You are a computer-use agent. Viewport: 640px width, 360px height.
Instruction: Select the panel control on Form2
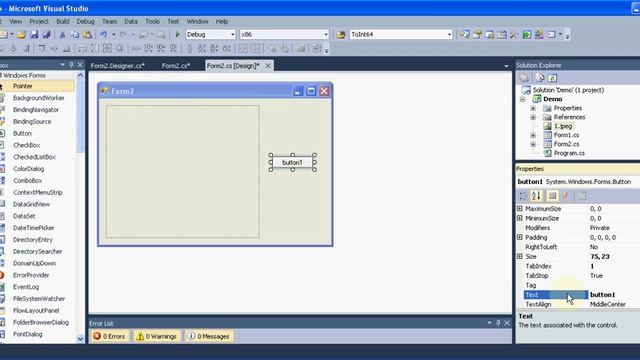tap(182, 171)
